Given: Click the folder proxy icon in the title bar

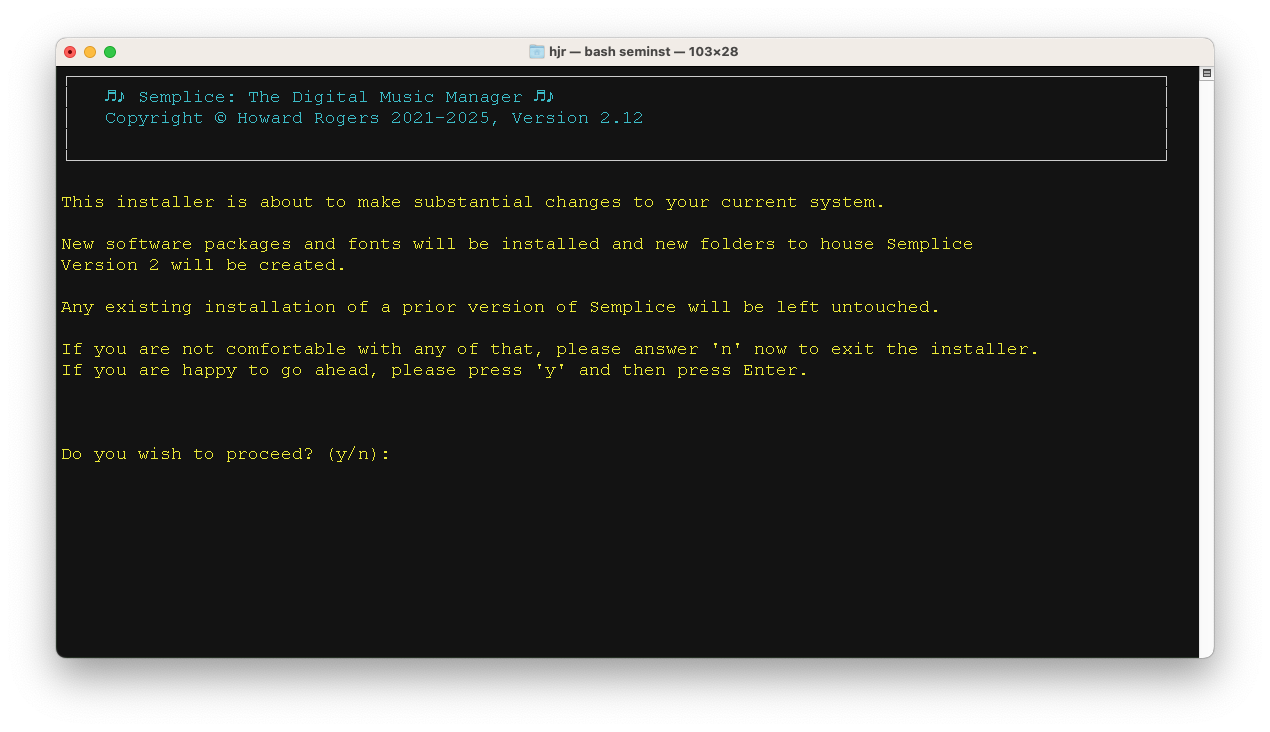Looking at the screenshot, I should [x=537, y=52].
